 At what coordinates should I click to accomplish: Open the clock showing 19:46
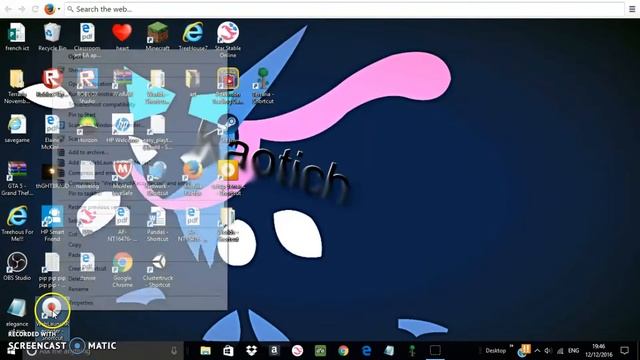(599, 351)
